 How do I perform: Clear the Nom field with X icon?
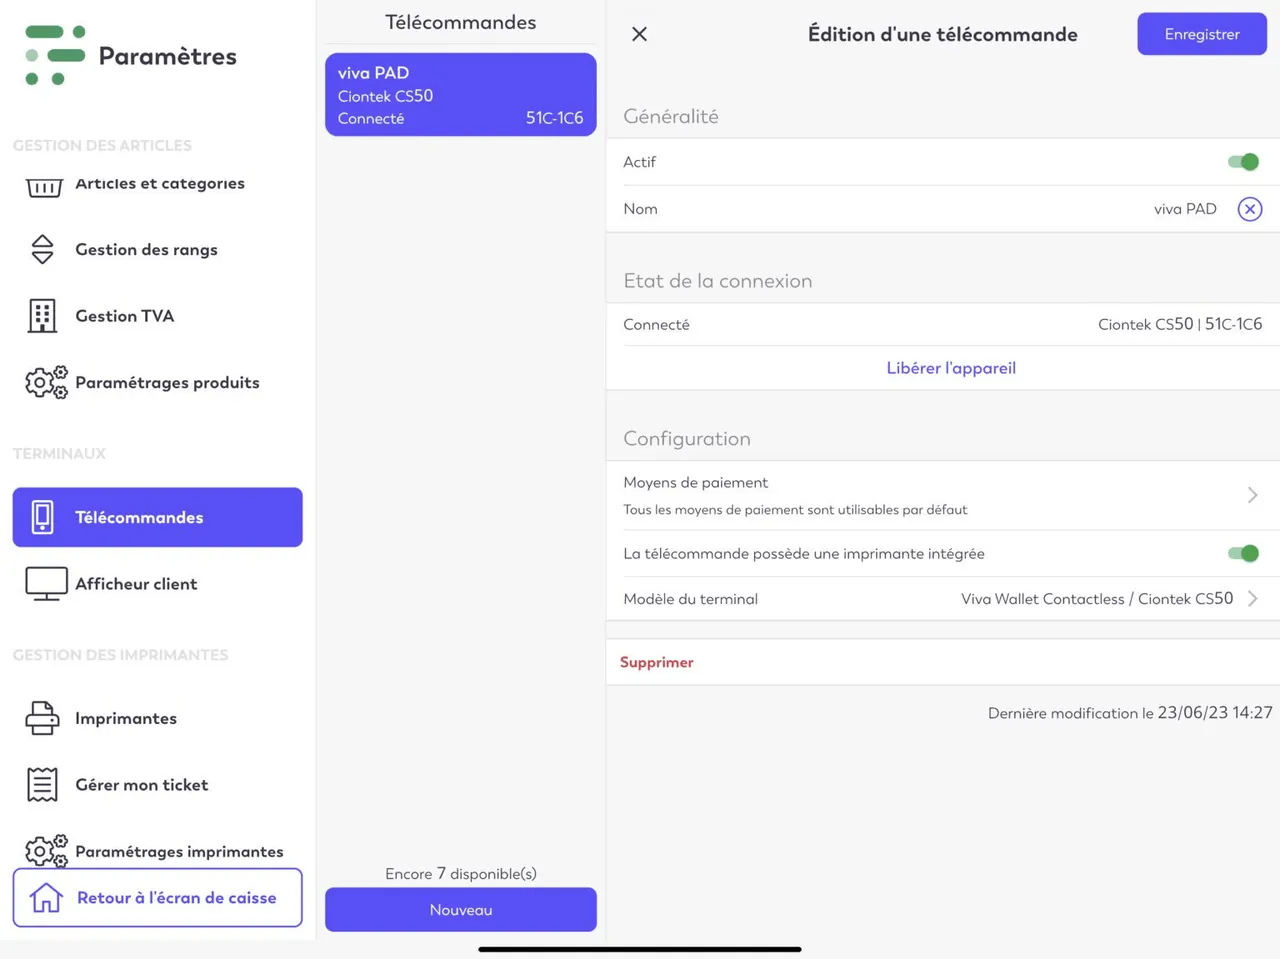click(1250, 209)
